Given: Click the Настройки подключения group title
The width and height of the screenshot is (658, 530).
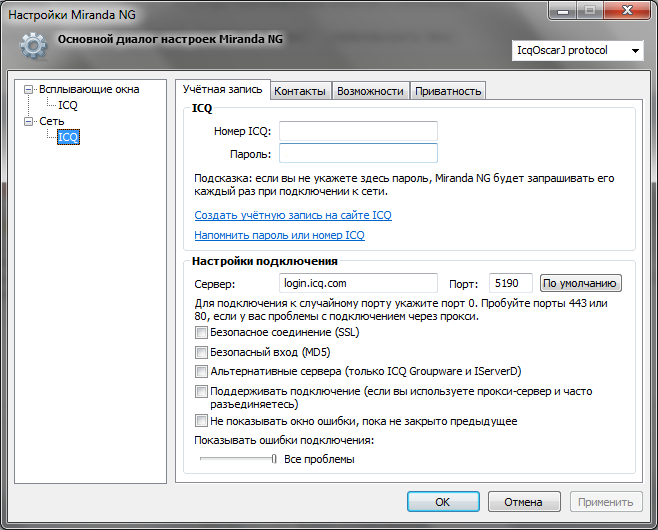Looking at the screenshot, I should click(265, 261).
